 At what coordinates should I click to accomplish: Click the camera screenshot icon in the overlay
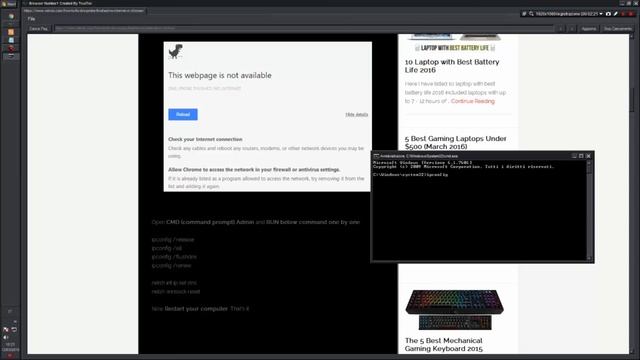pos(608,14)
